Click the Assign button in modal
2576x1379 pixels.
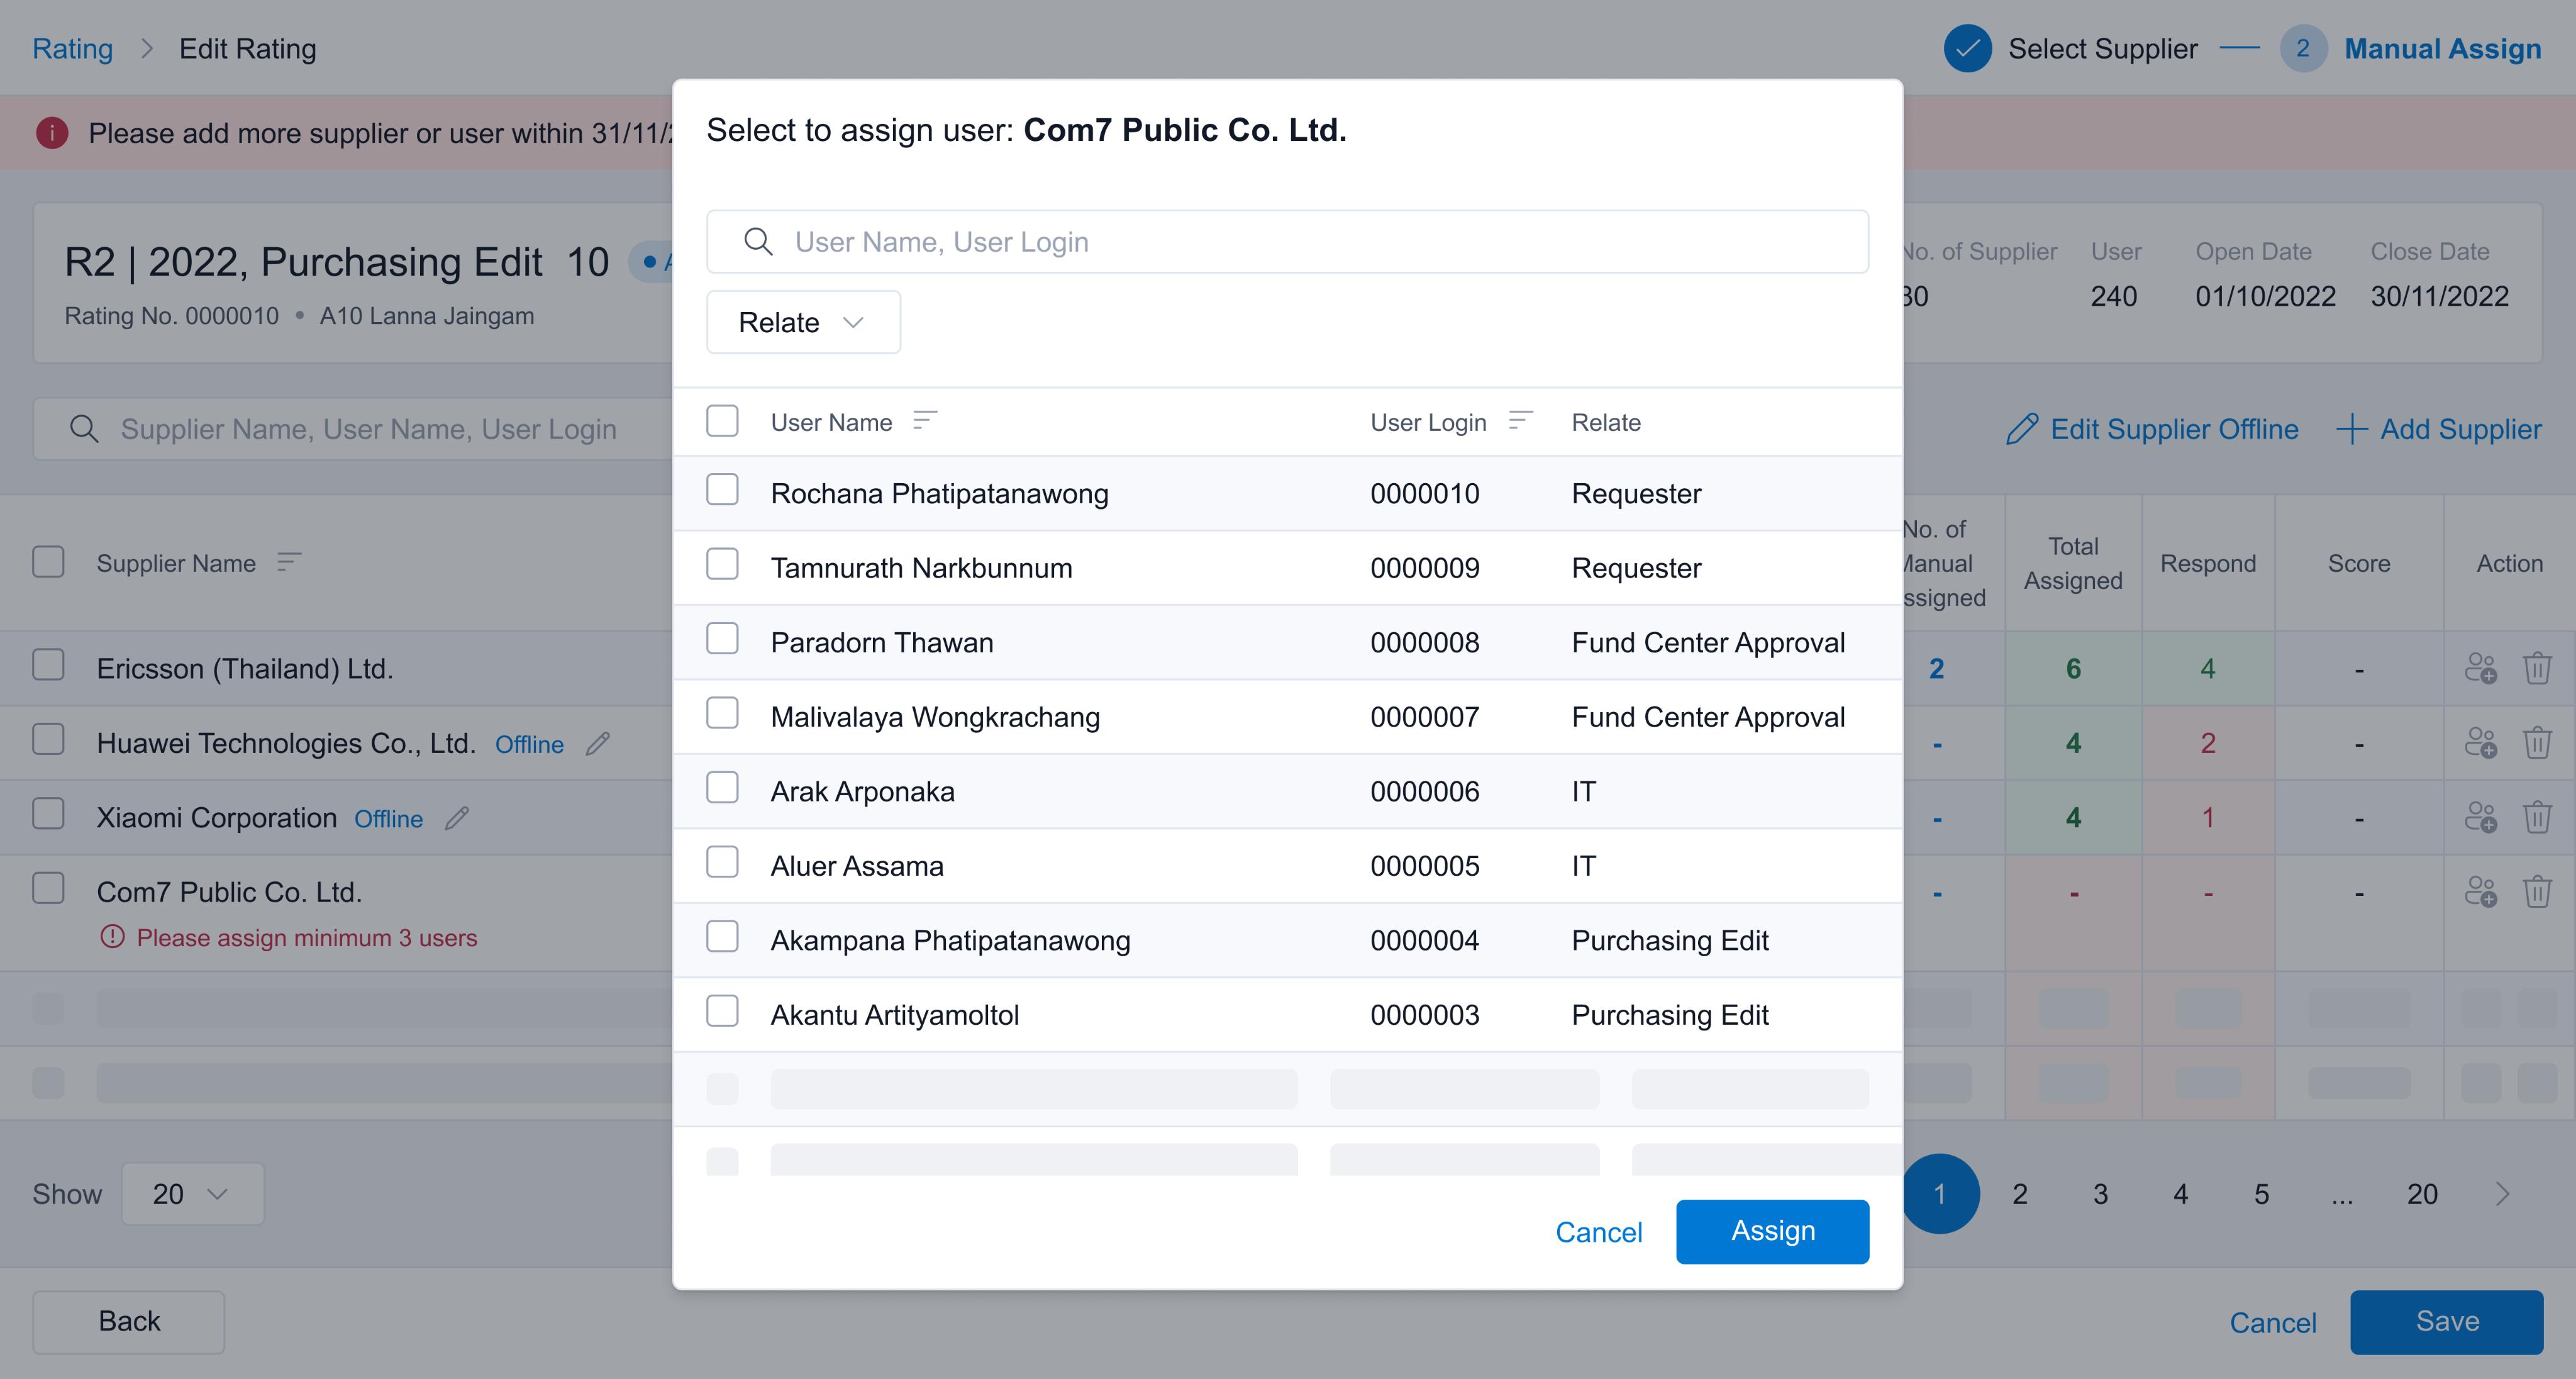(x=1772, y=1232)
